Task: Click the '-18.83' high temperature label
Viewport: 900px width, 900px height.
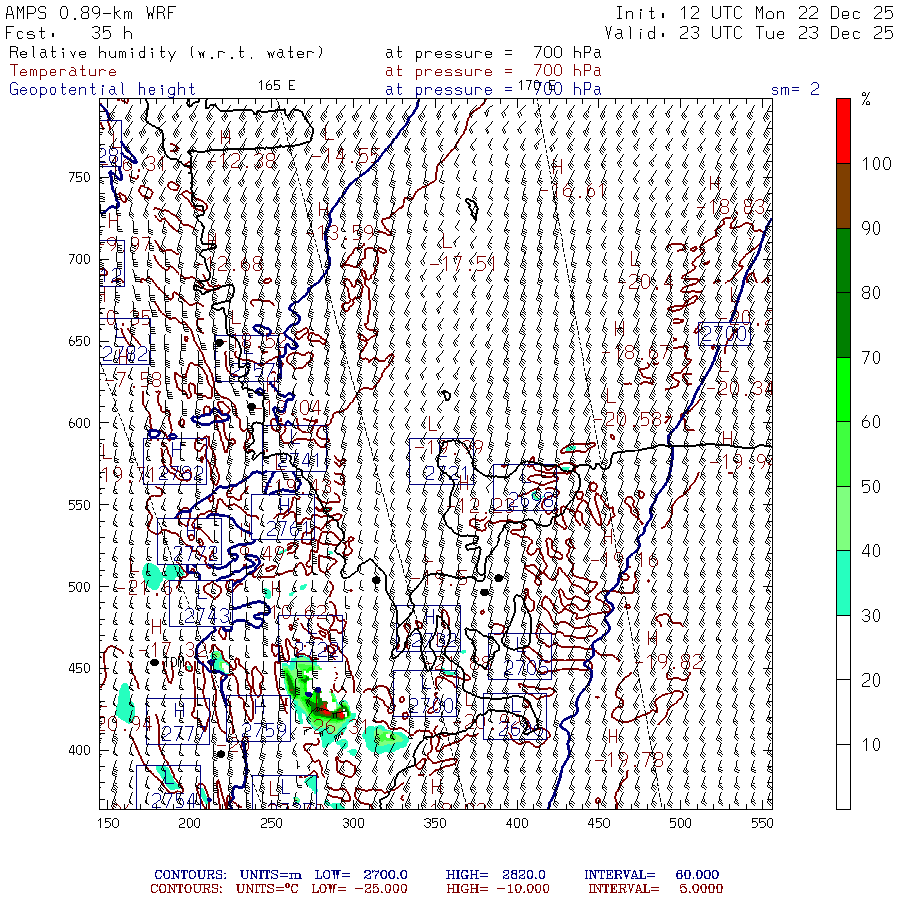Action: 731,207
